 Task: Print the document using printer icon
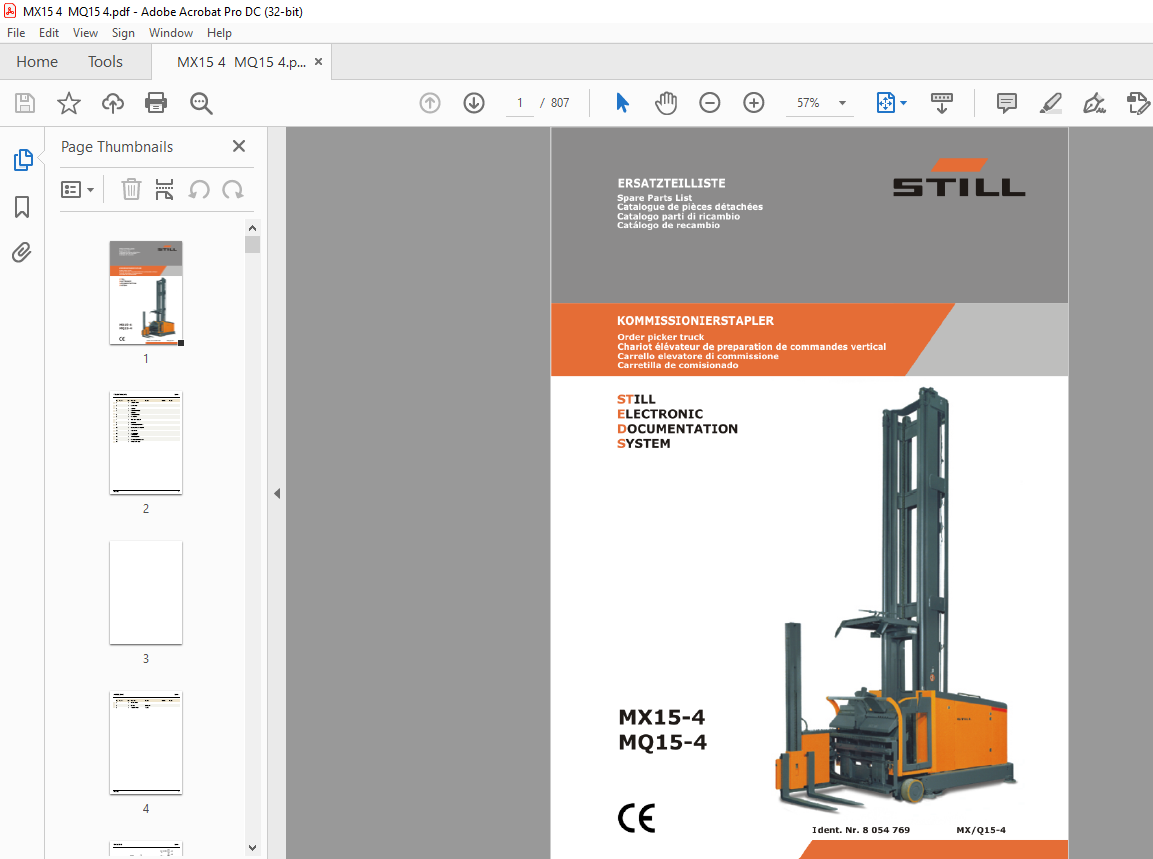156,103
